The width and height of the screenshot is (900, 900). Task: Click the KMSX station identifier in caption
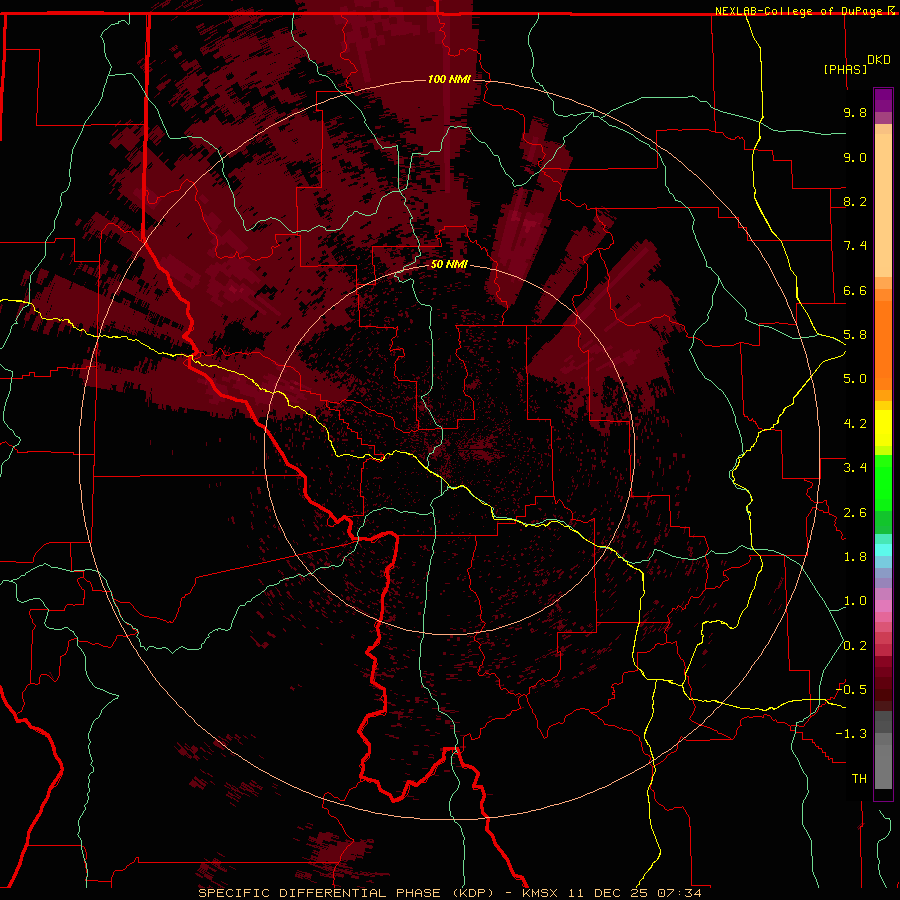(x=540, y=893)
